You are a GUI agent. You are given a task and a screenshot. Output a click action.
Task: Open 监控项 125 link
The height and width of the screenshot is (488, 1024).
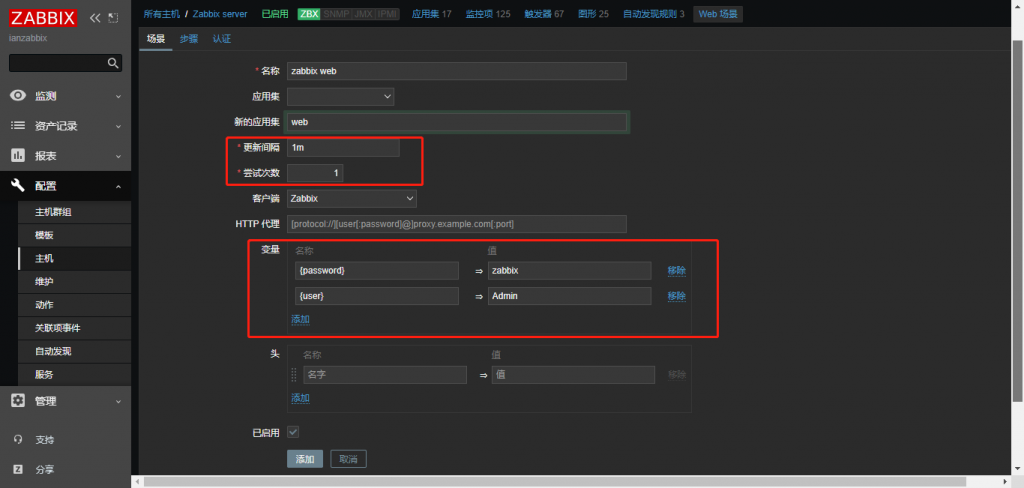click(x=488, y=14)
